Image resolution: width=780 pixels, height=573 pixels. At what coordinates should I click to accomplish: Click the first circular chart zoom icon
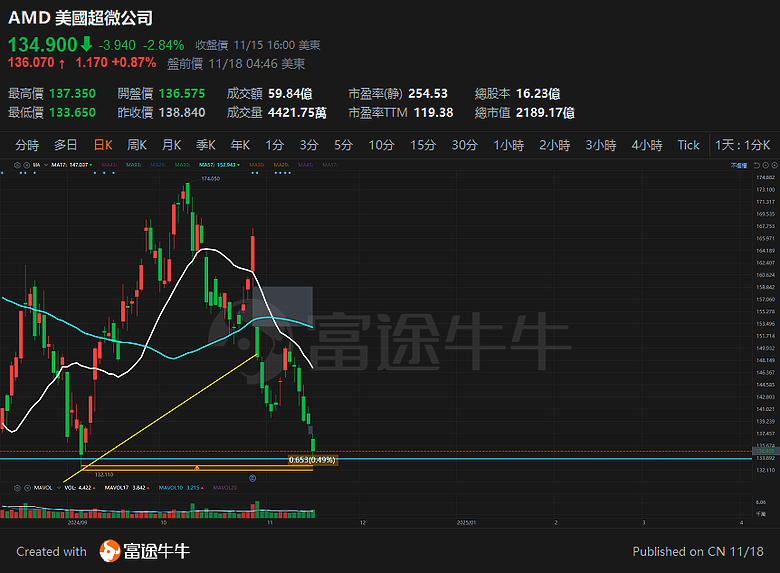[x=766, y=165]
